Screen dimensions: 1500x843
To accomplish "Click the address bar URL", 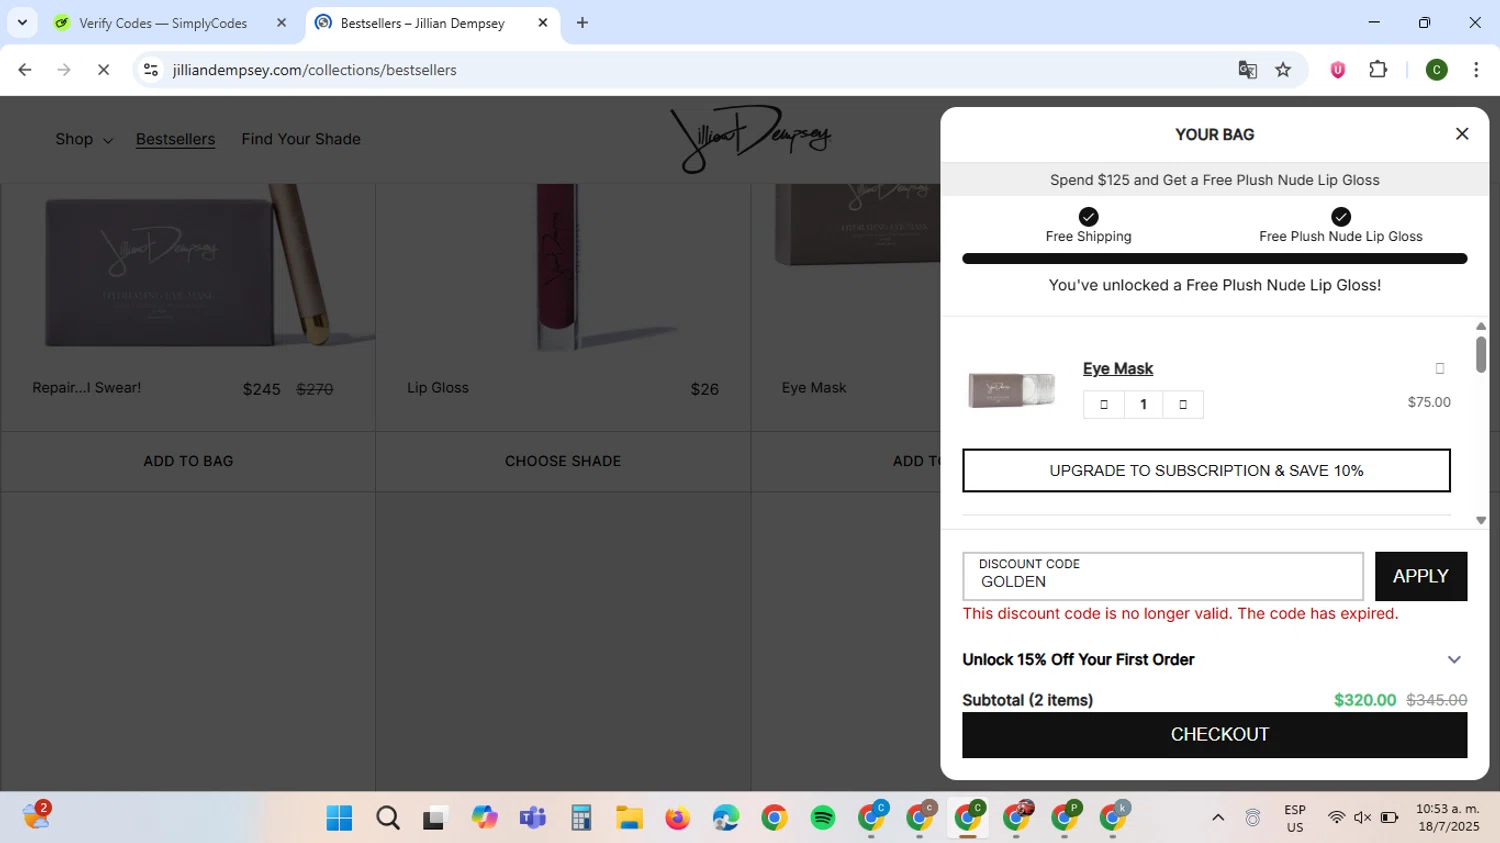I will pyautogui.click(x=314, y=70).
